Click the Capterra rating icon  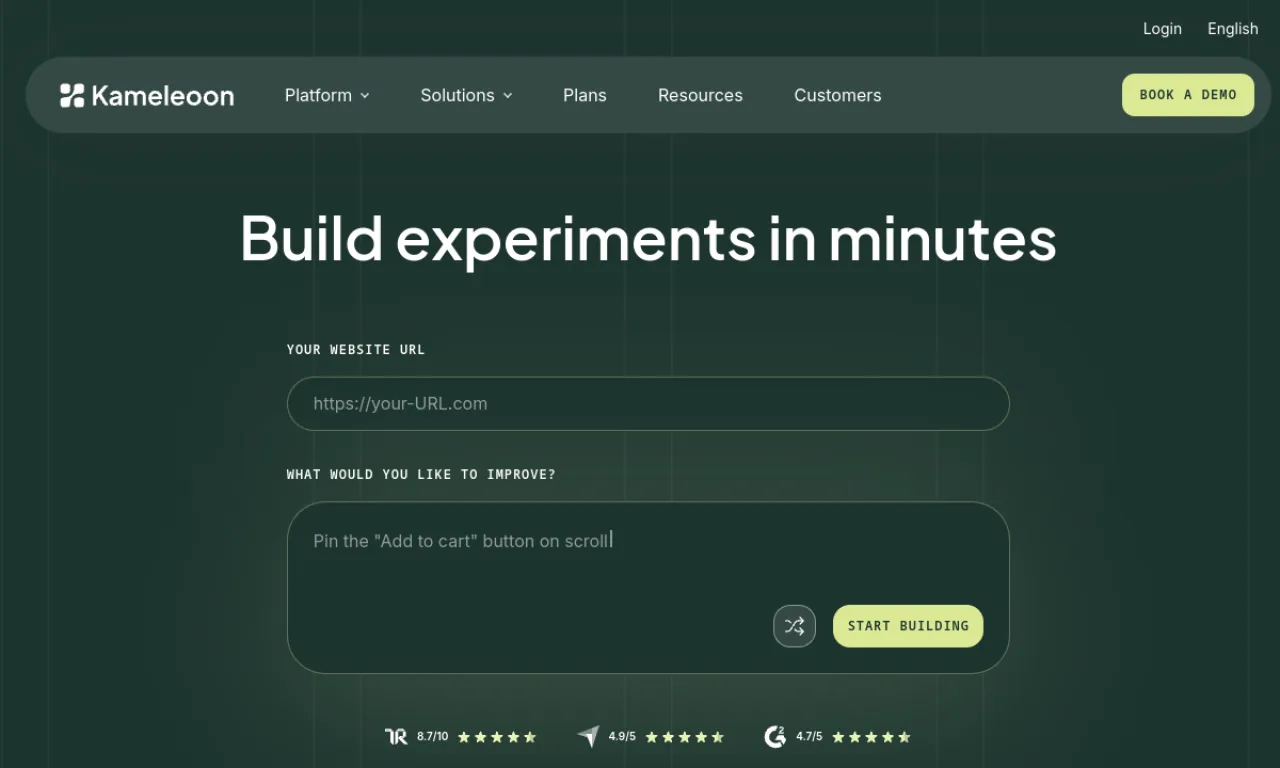(x=588, y=737)
